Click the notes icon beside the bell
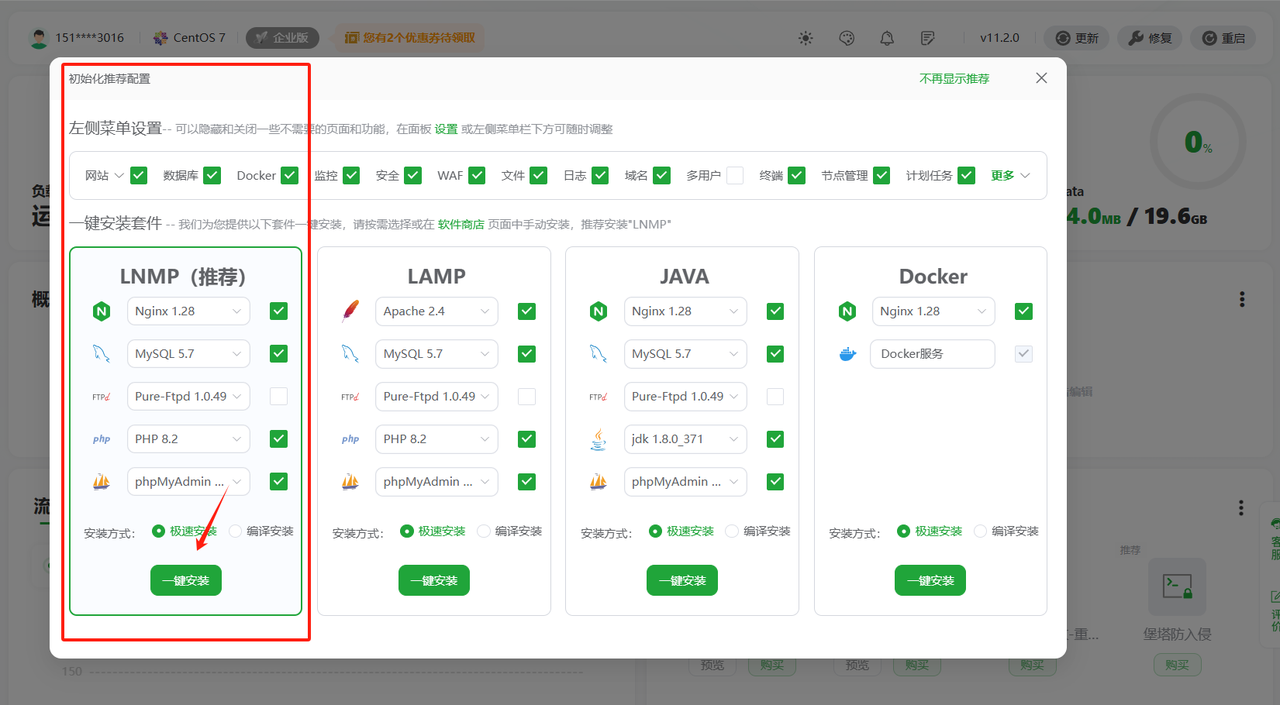1280x705 pixels. [928, 38]
